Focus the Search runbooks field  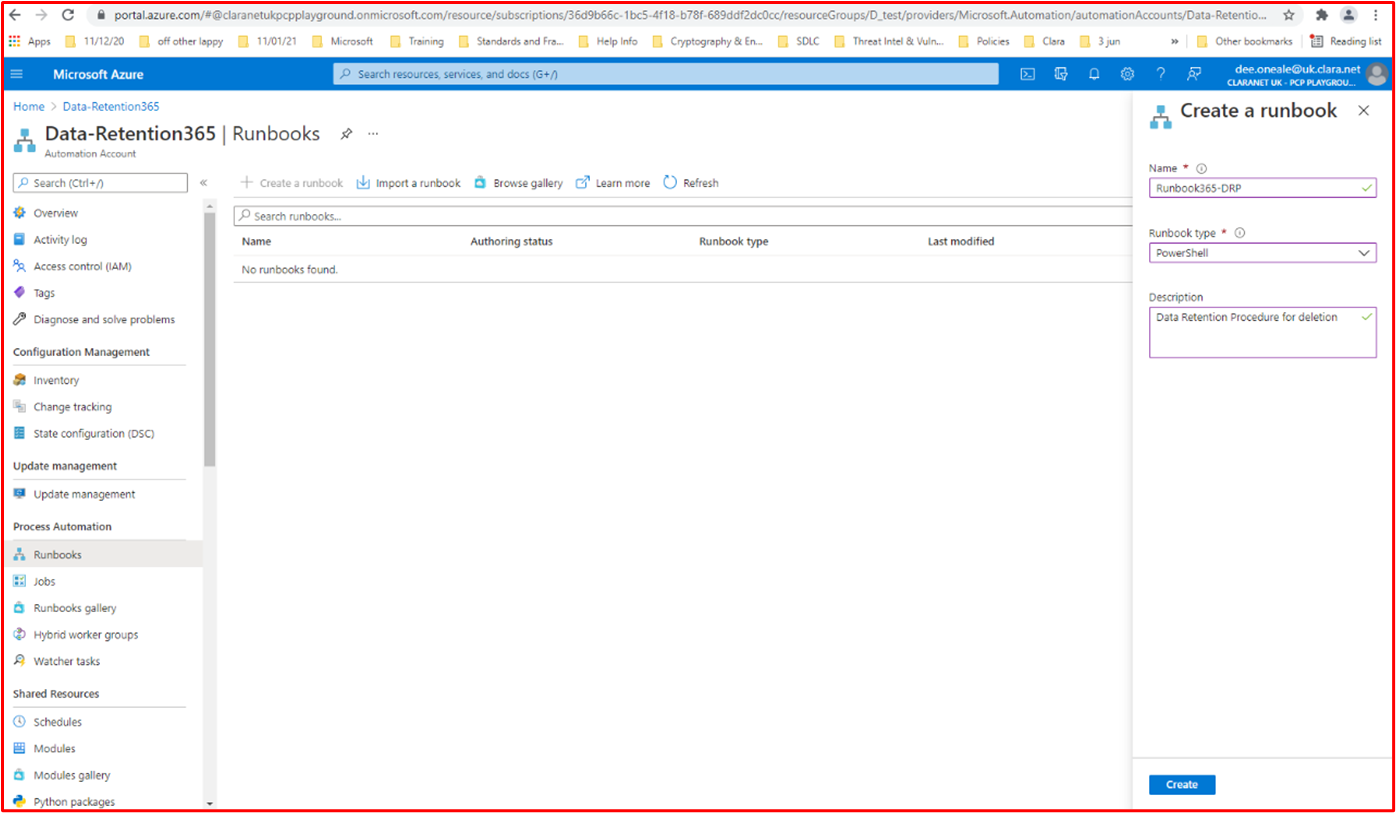684,216
